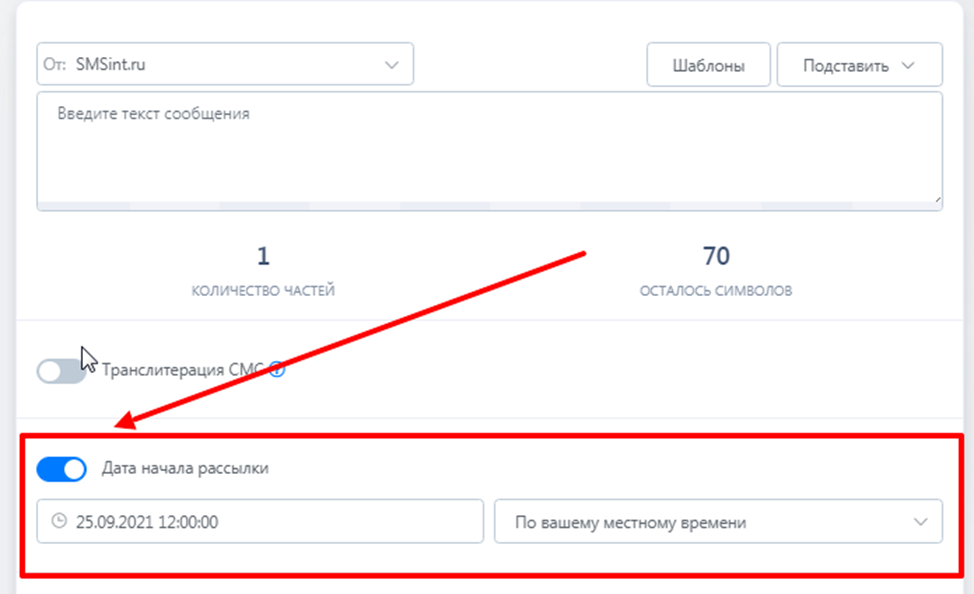Open the Шаблоны templates button

(x=708, y=65)
